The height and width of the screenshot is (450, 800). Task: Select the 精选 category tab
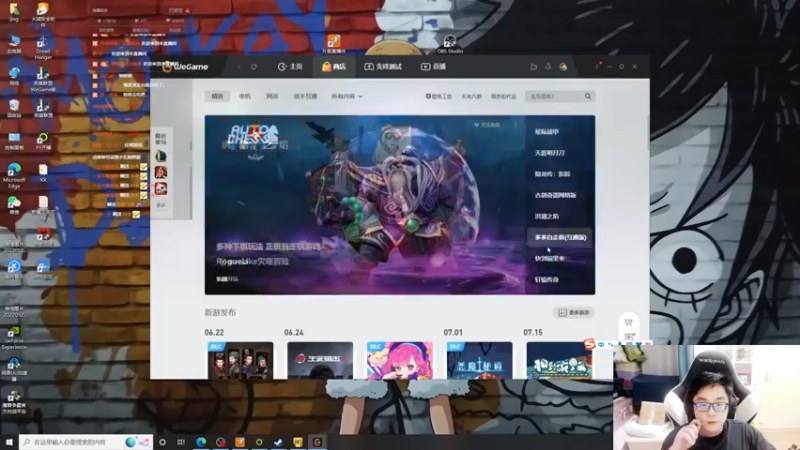(217, 96)
